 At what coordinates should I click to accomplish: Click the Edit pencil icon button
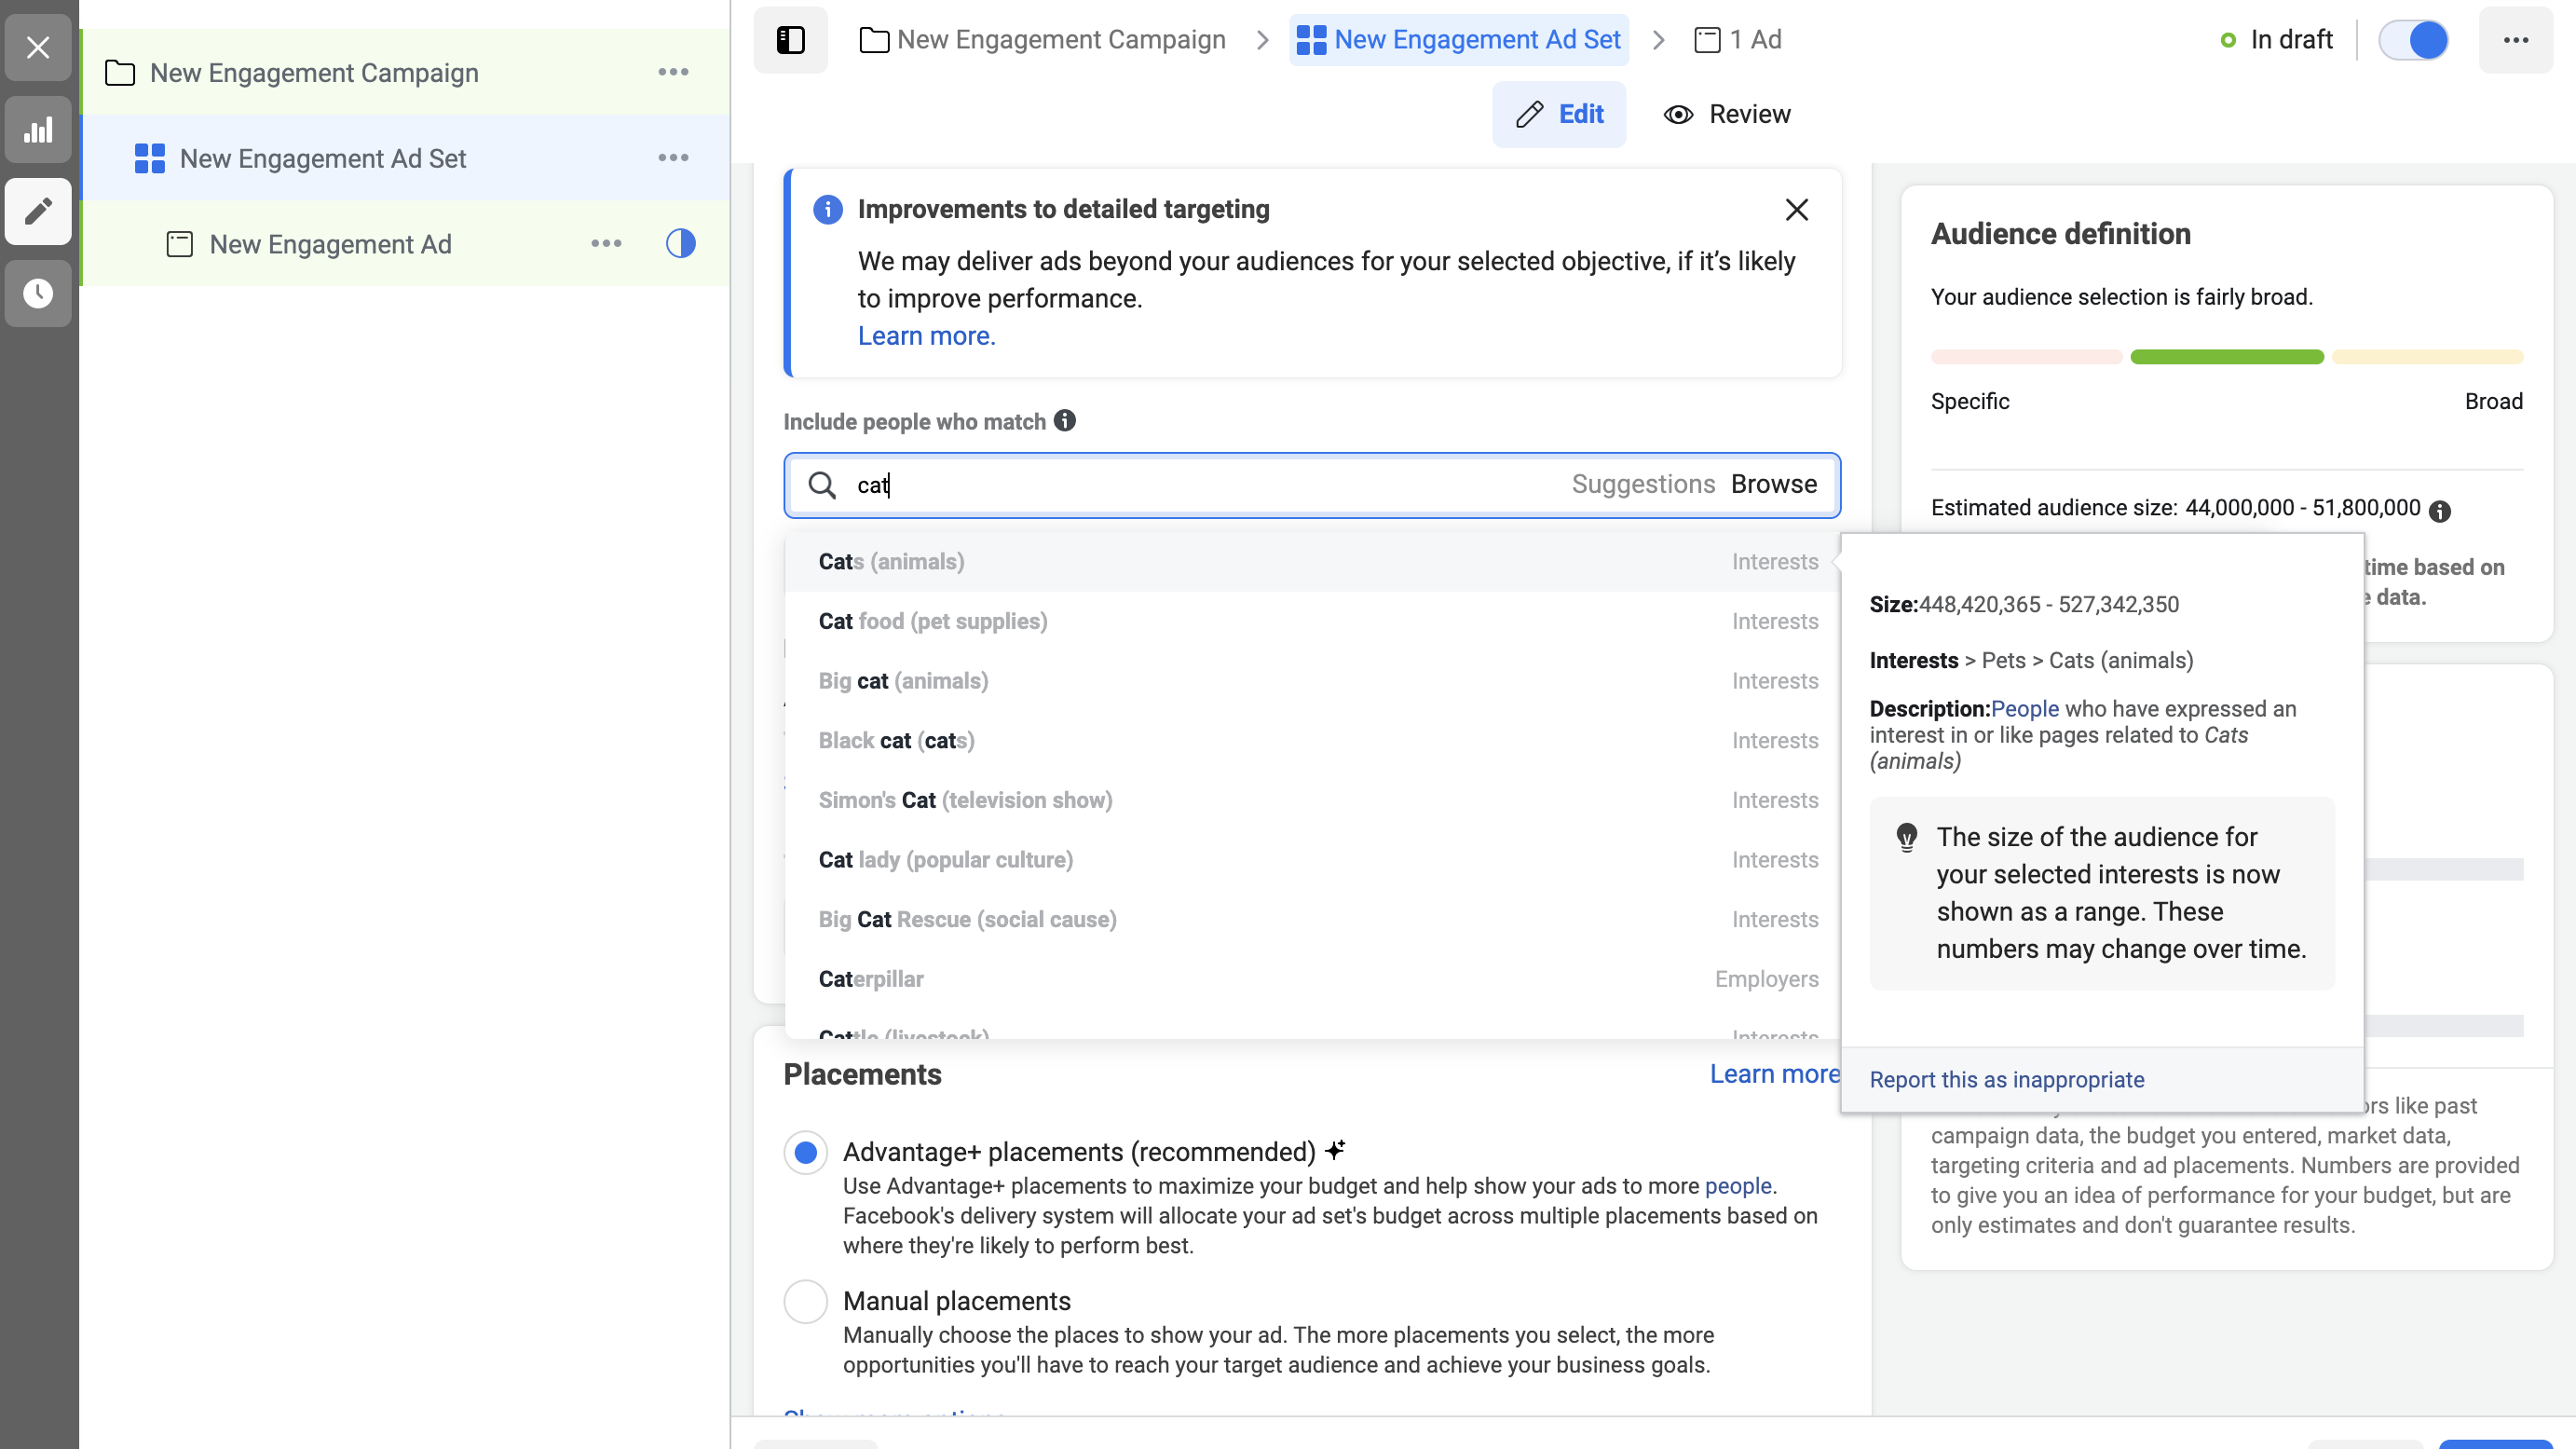[x=1531, y=114]
